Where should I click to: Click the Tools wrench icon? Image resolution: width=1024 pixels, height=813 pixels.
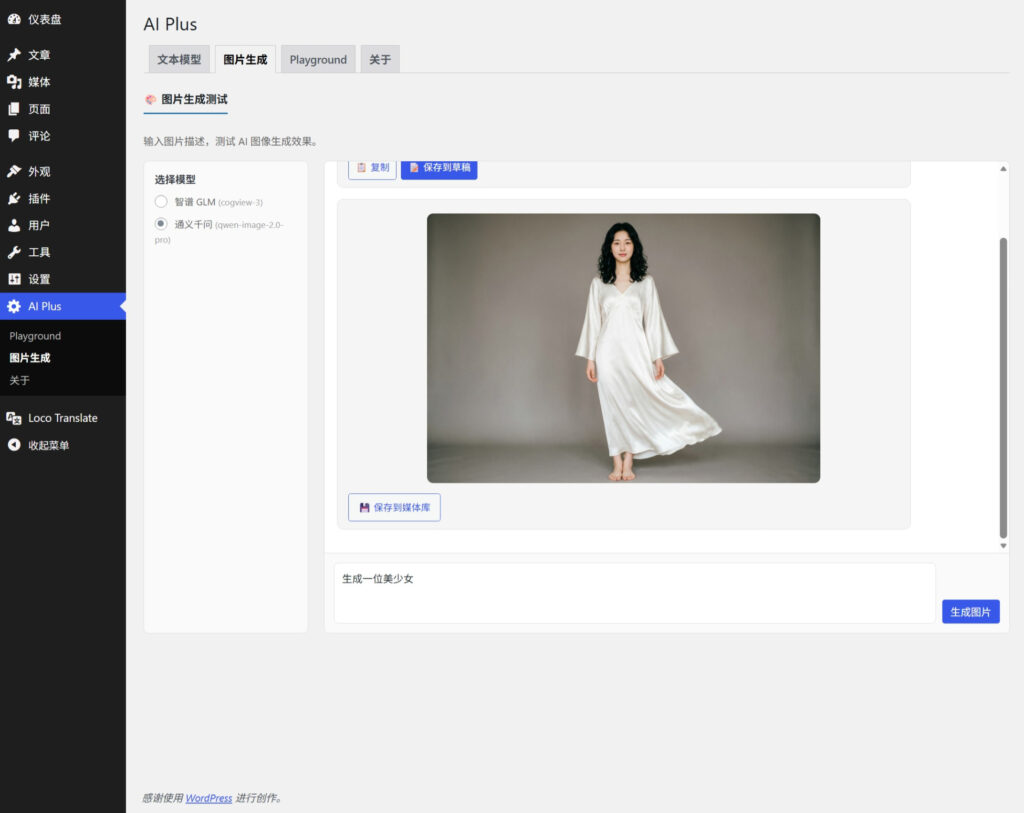pyautogui.click(x=14, y=252)
